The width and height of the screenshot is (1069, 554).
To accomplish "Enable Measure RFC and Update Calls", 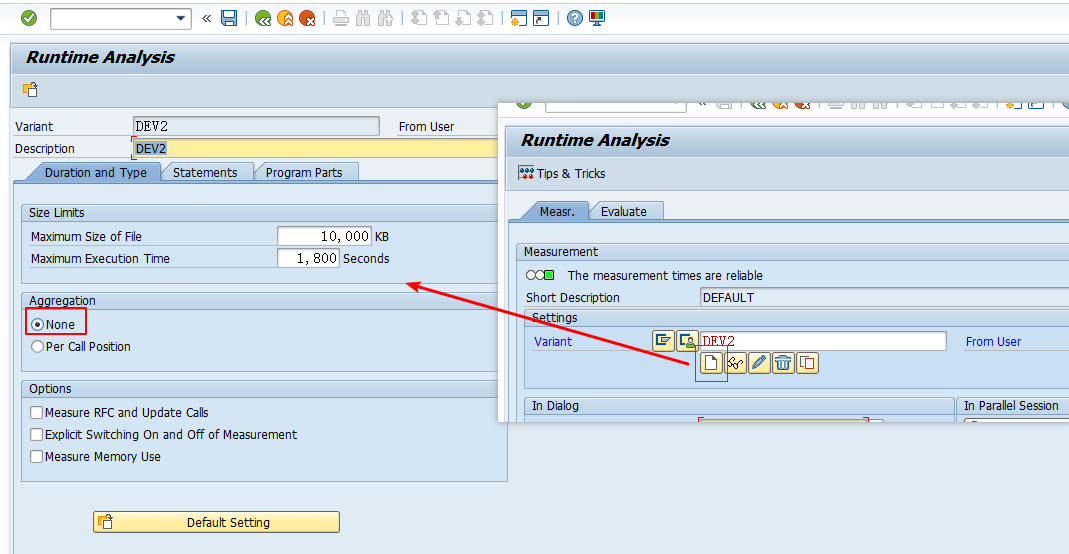I will [x=37, y=412].
